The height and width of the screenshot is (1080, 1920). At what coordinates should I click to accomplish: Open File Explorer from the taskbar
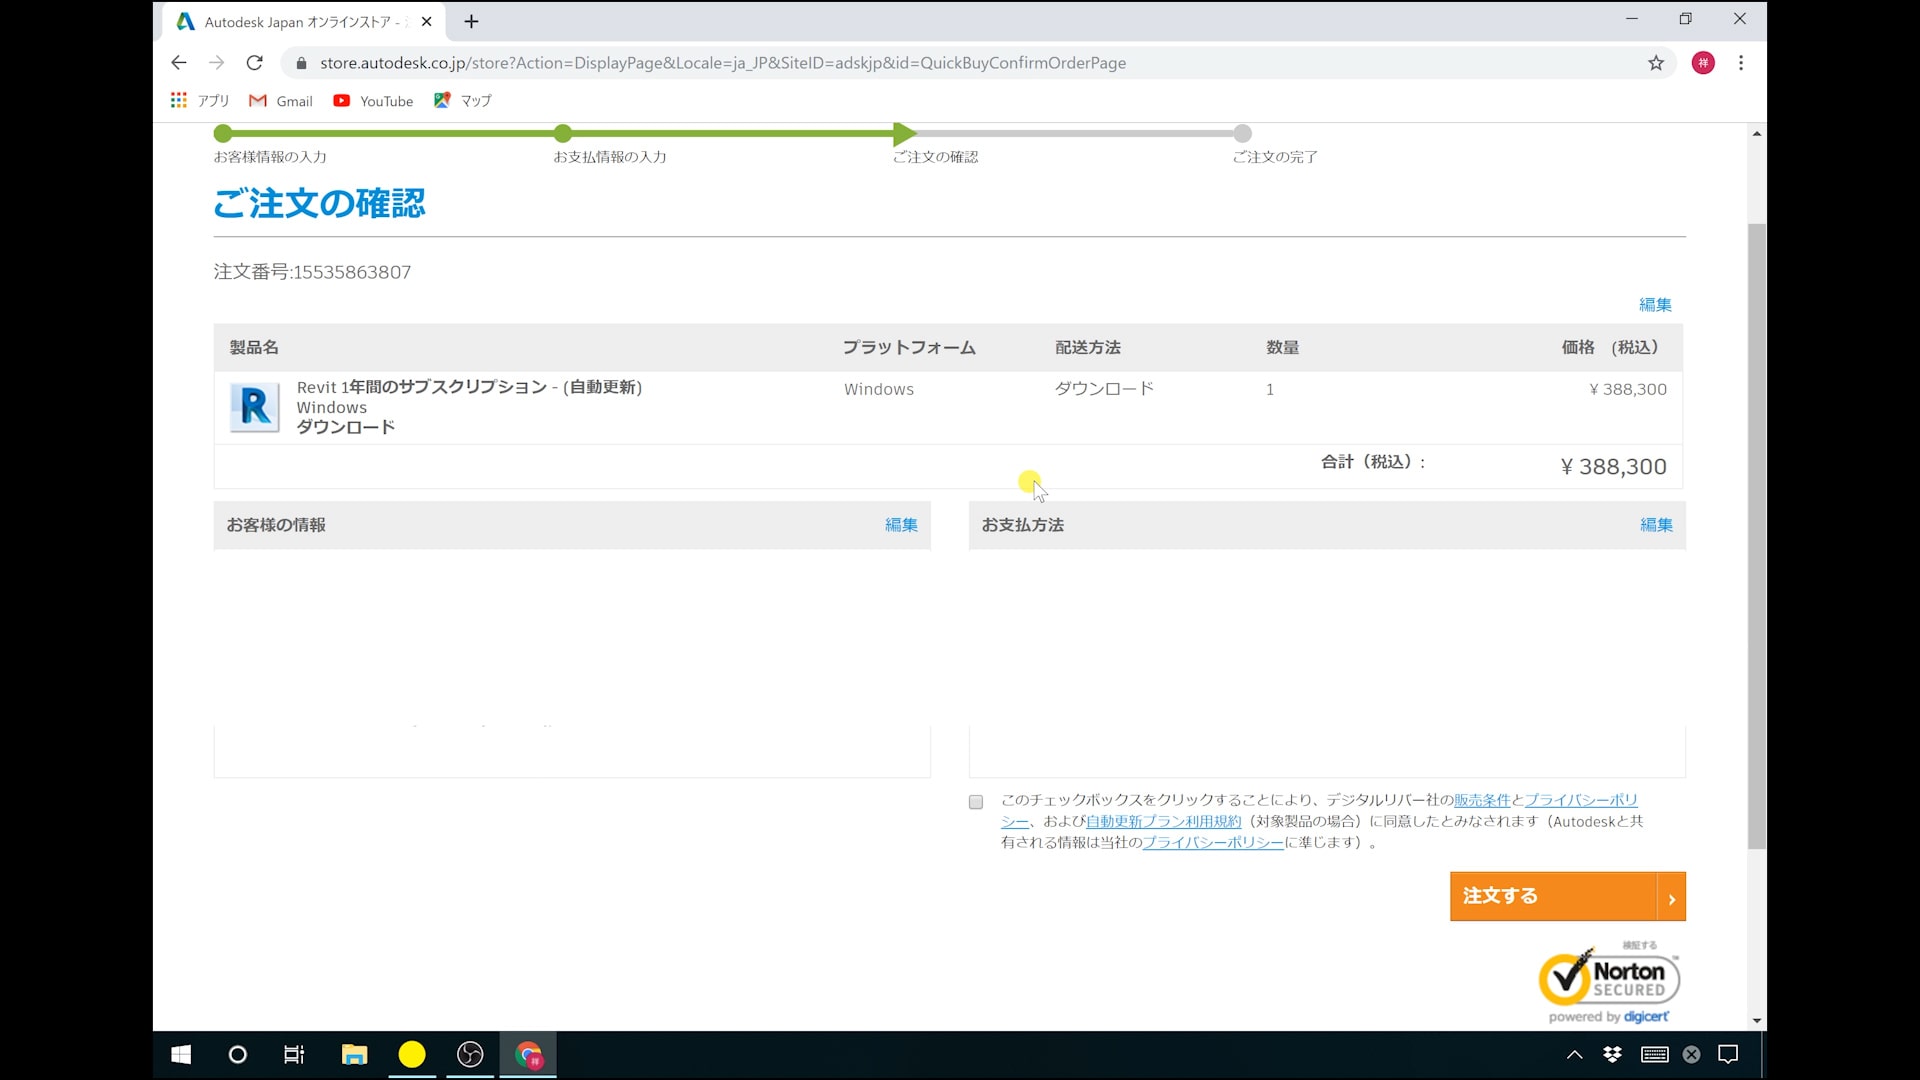354,1054
